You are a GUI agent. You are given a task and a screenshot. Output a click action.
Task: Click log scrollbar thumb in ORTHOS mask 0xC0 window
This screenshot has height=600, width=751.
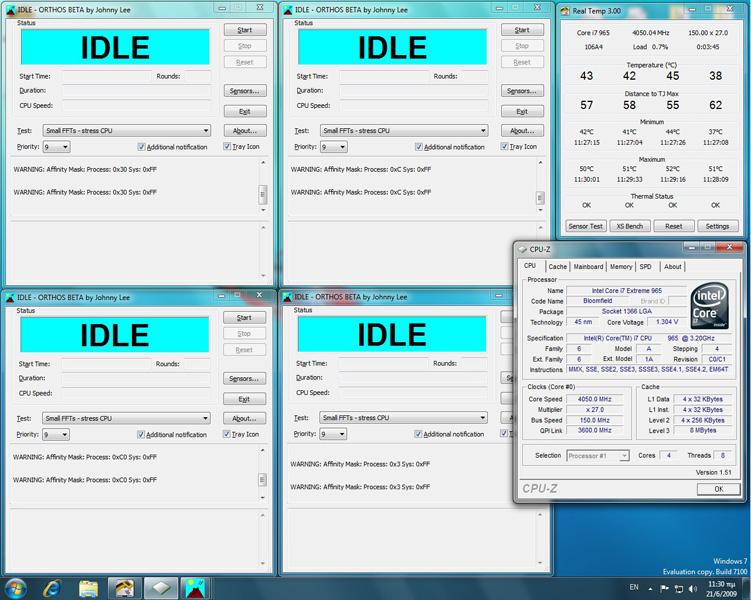(x=262, y=479)
